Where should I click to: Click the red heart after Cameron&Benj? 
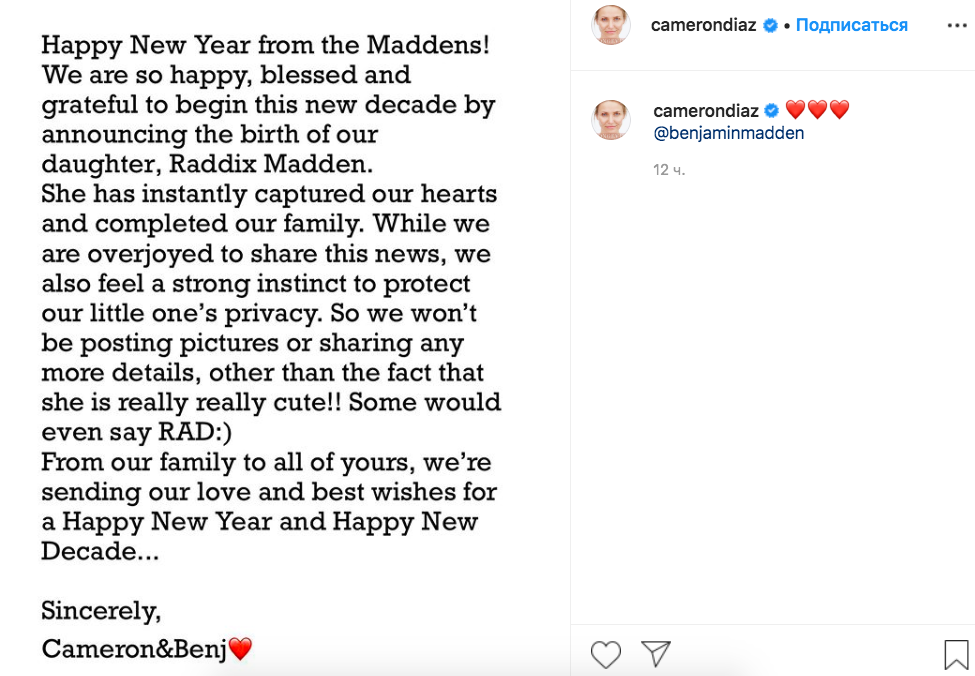click(x=241, y=649)
